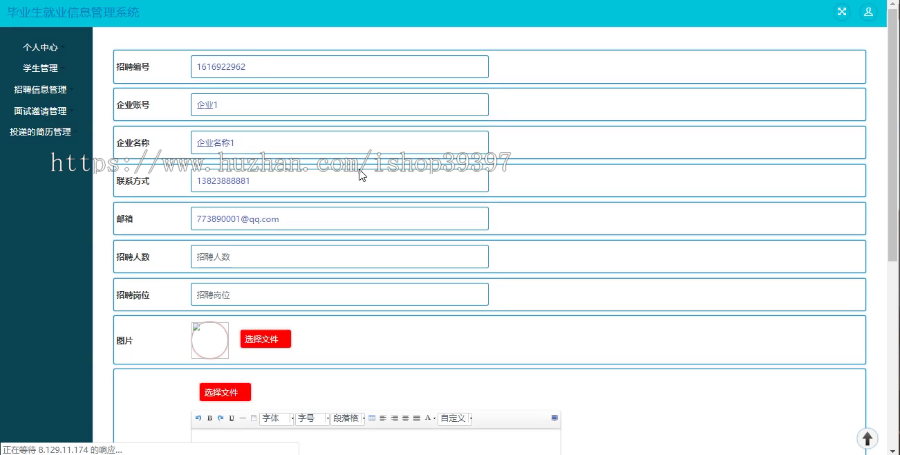Click 选择文件 button next to image preview

[265, 339]
